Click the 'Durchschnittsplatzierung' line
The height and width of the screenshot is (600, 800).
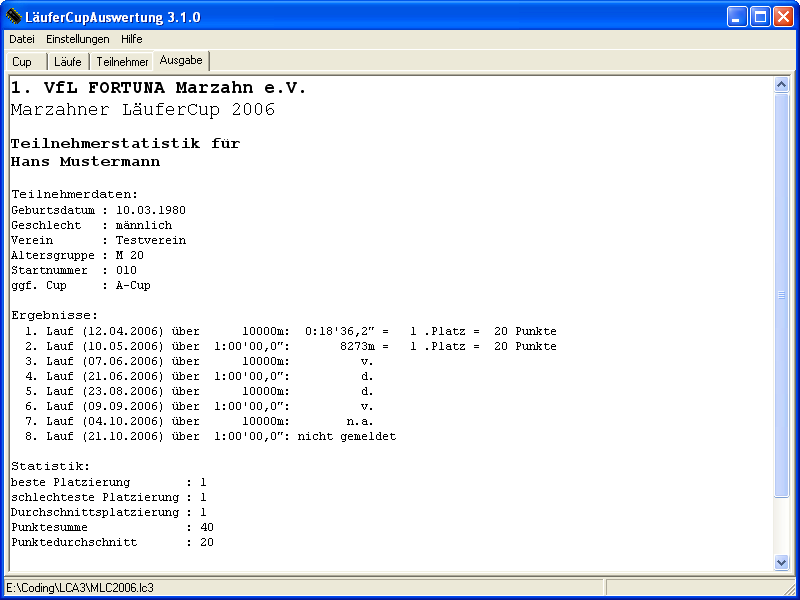point(109,512)
